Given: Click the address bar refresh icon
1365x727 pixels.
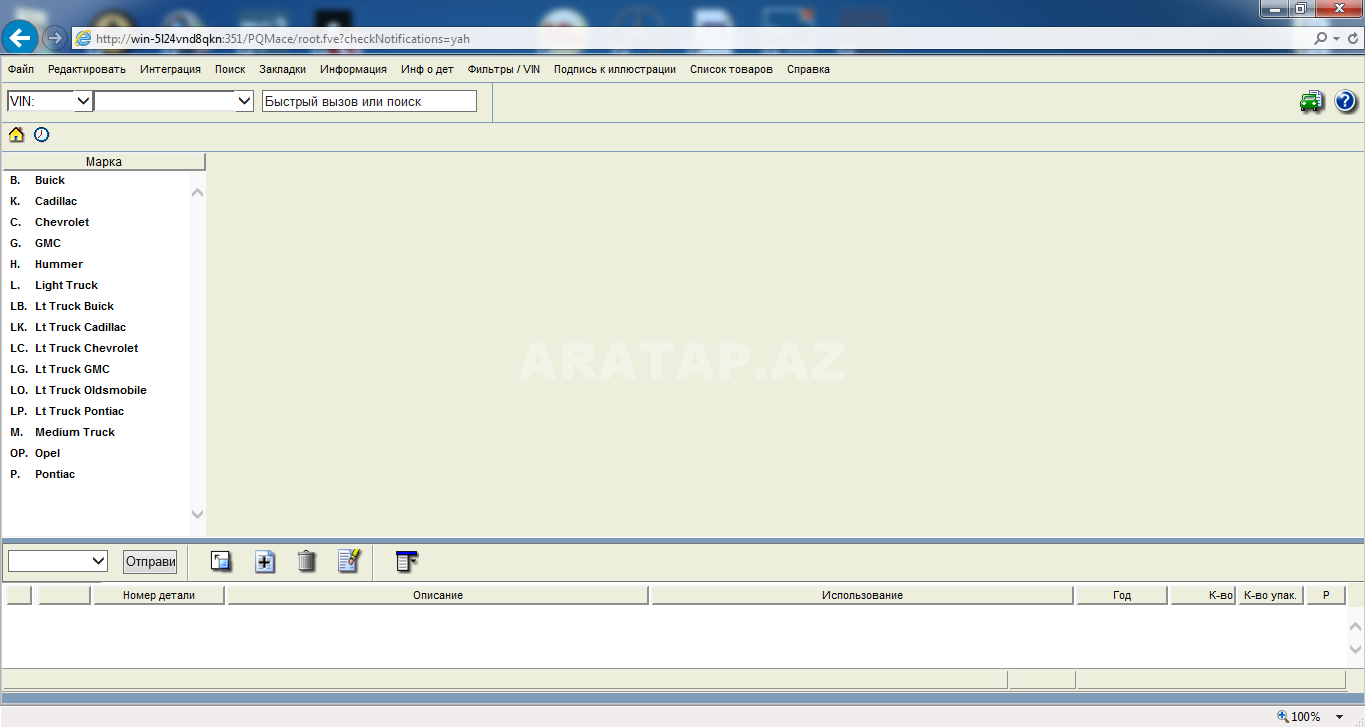Looking at the screenshot, I should coord(1351,39).
